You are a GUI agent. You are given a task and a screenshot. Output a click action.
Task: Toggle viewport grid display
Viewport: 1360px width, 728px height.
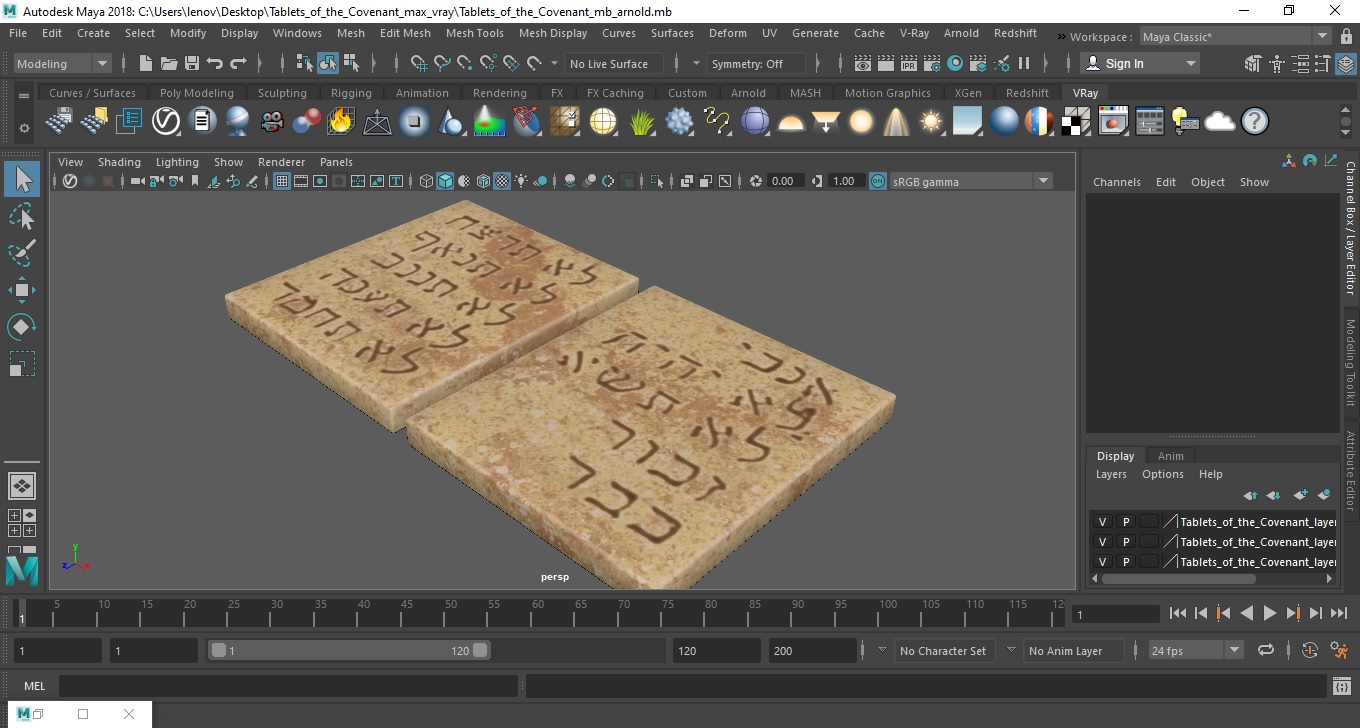pos(282,181)
